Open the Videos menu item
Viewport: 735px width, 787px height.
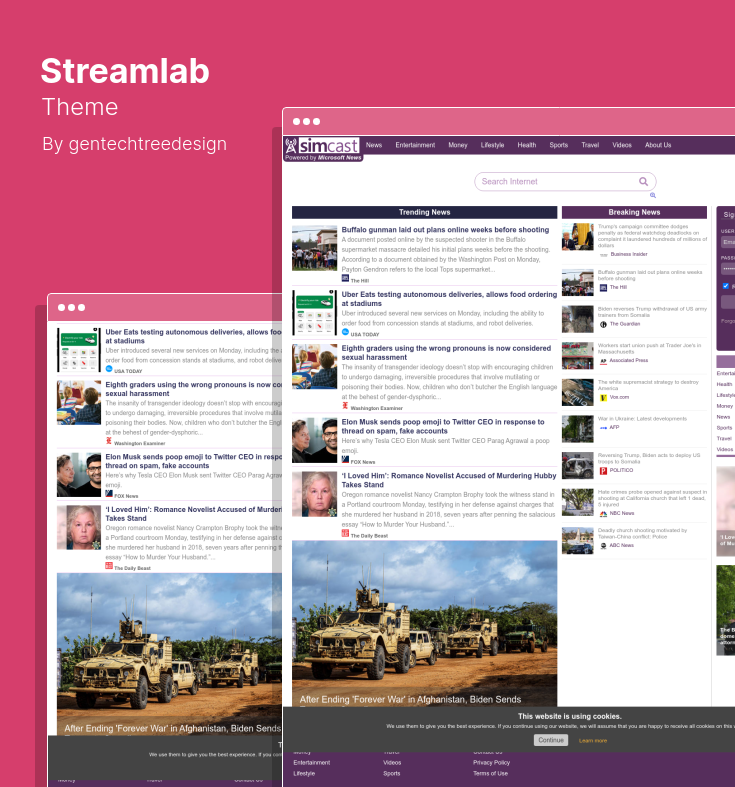(x=622, y=145)
